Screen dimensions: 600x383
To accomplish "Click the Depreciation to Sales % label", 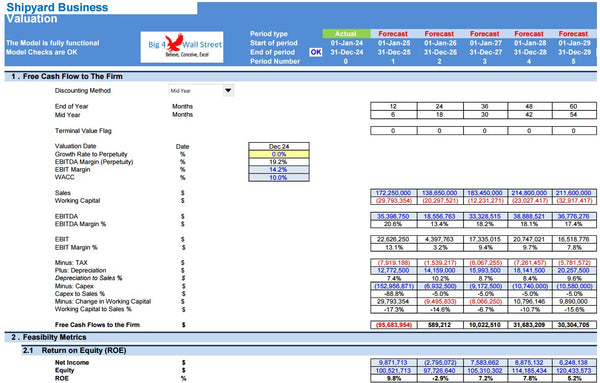I will [88, 278].
